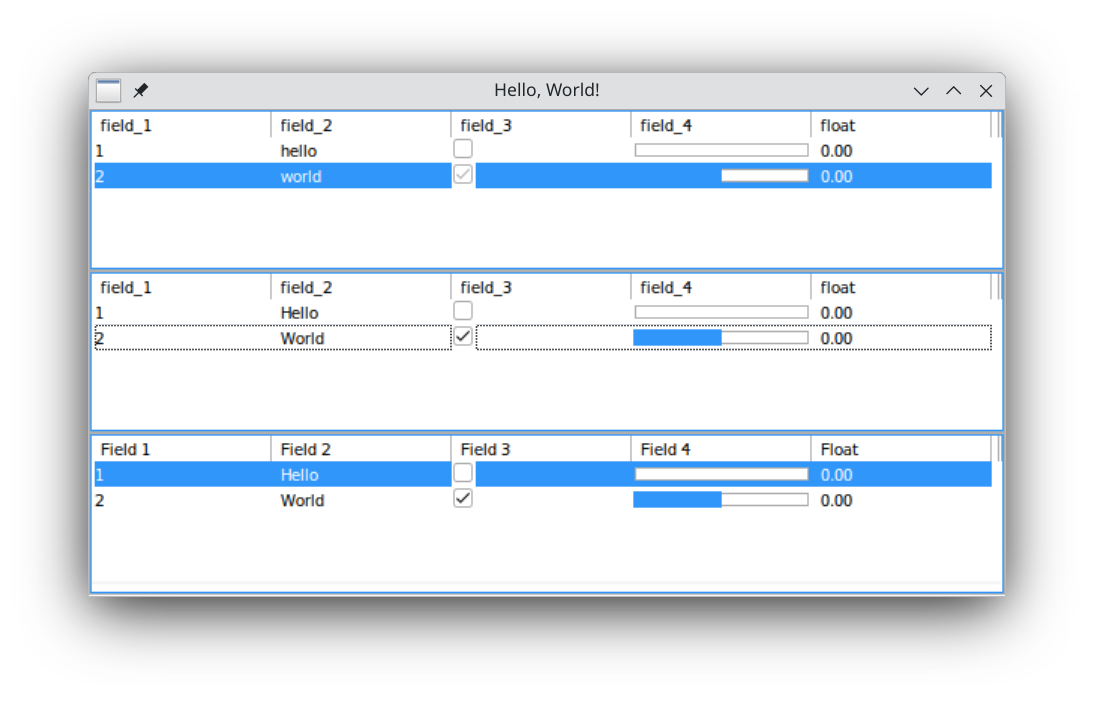The image size is (1094, 701).
Task: Click 'Field 3' header in bottom table
Action: (540, 450)
